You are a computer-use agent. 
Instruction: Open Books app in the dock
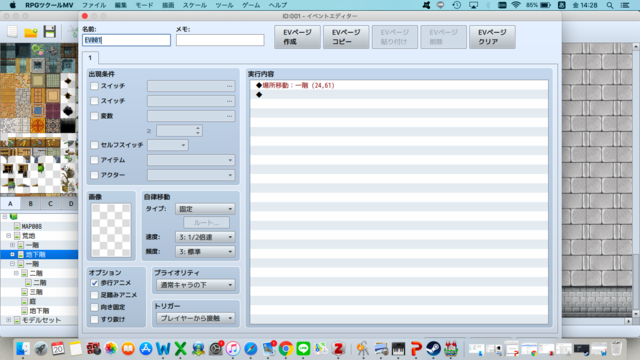[x=128, y=349]
